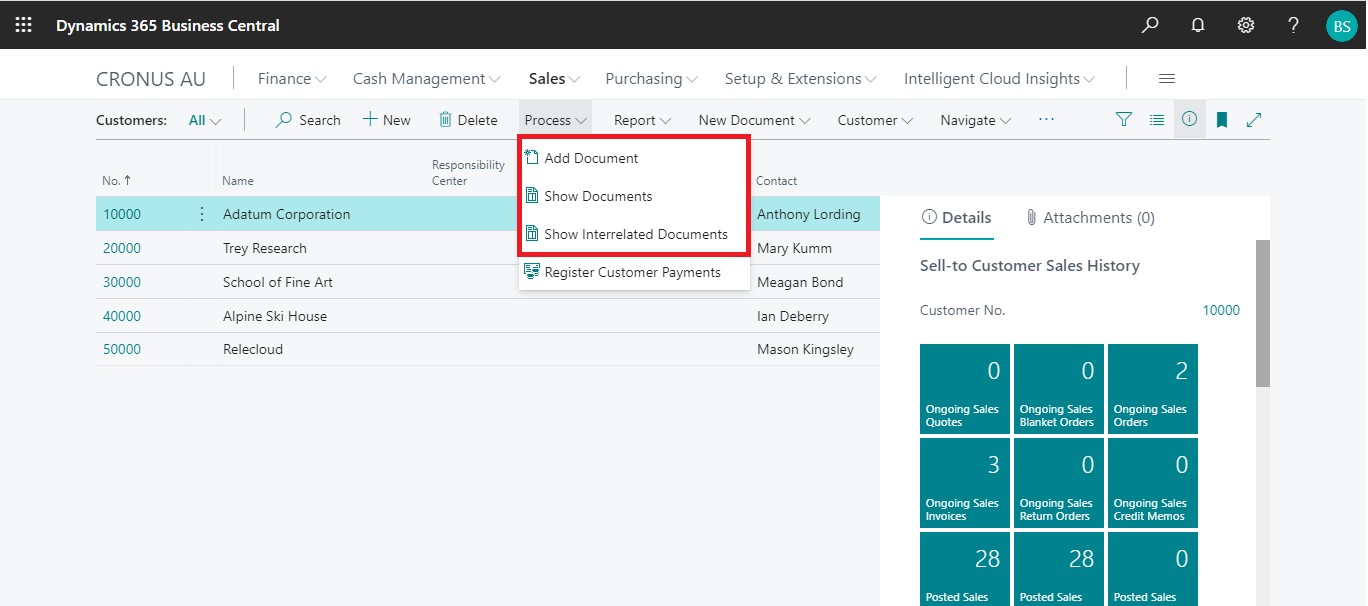
Task: Choose Register Customer Payments
Action: (632, 272)
